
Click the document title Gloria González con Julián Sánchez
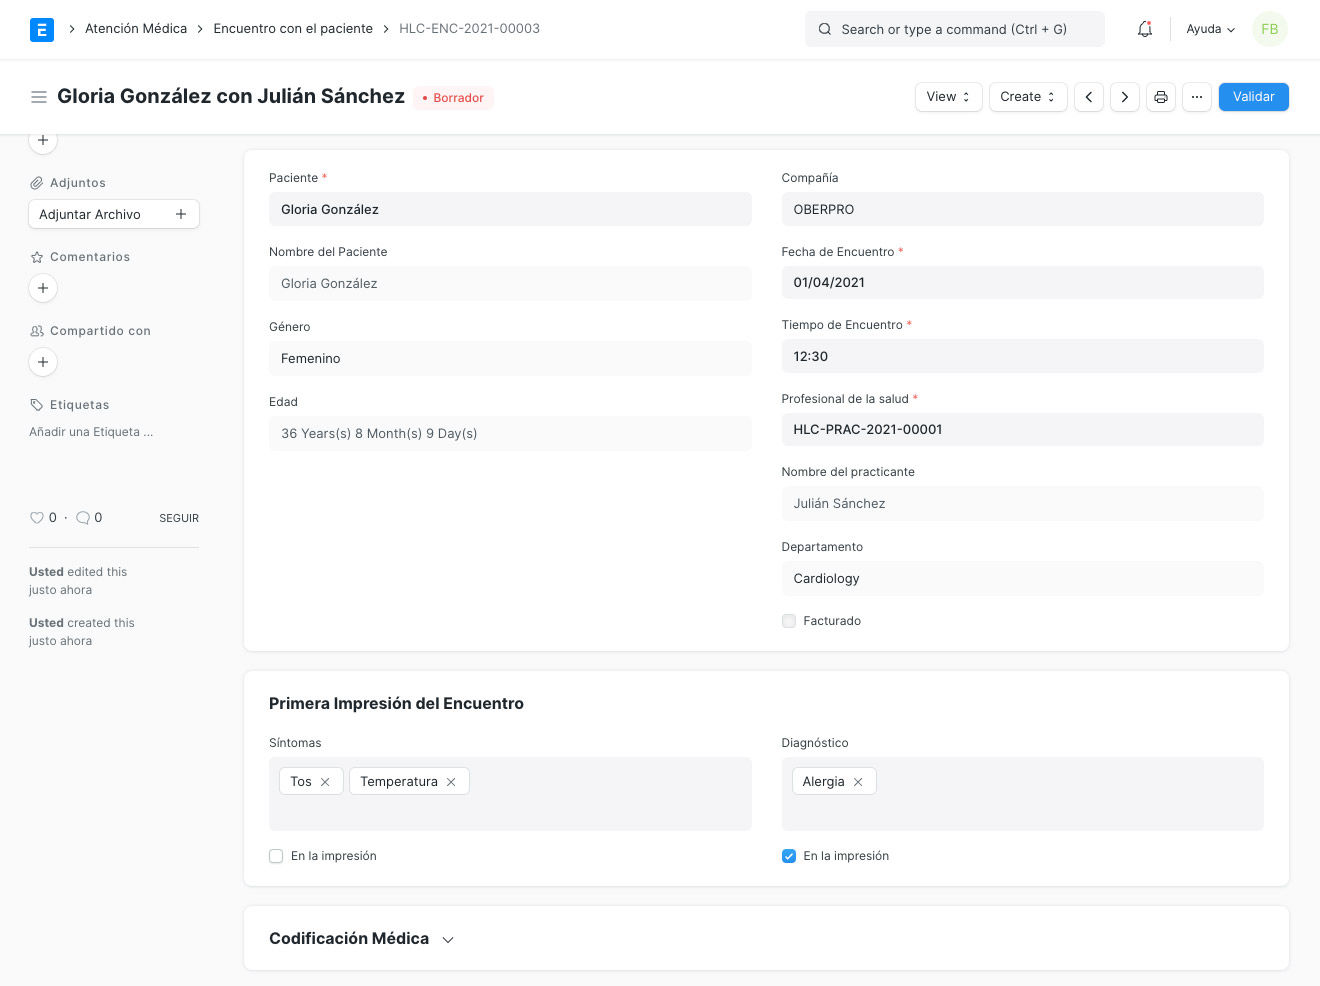click(x=231, y=96)
